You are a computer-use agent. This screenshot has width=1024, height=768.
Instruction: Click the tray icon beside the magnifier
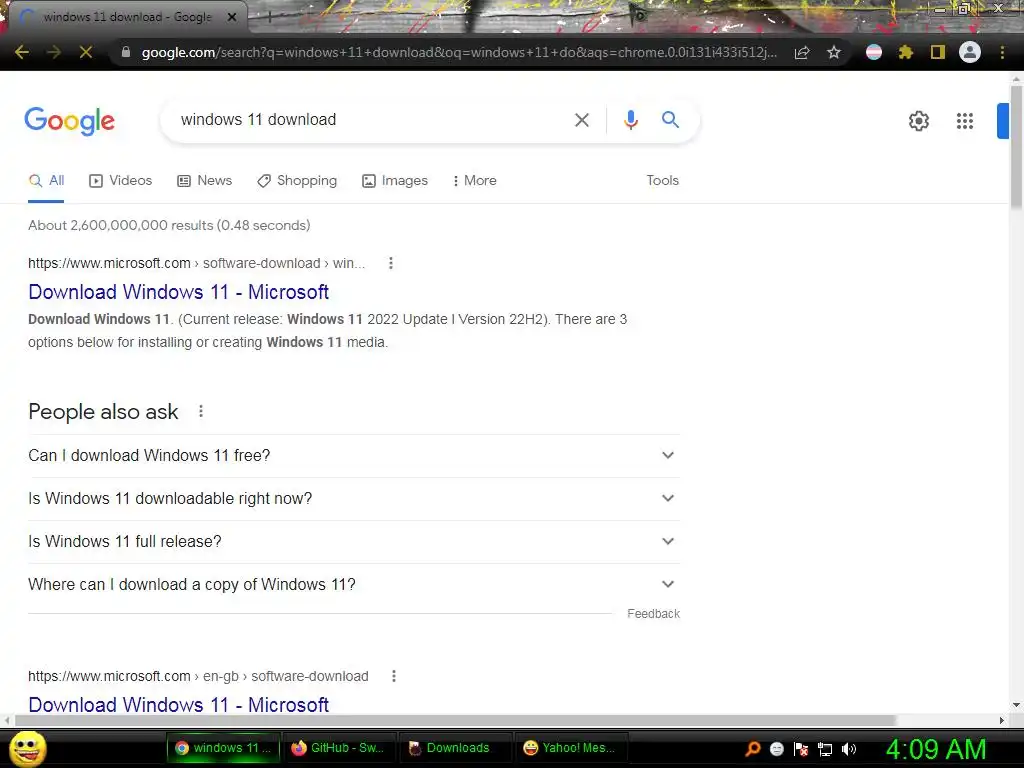[776, 748]
